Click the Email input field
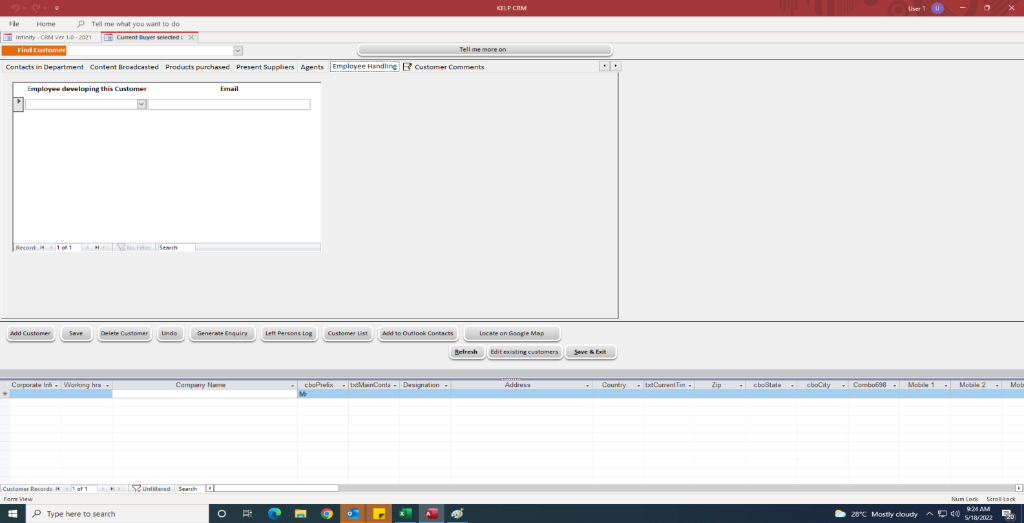Screen dimensions: 1024x523 coord(229,104)
